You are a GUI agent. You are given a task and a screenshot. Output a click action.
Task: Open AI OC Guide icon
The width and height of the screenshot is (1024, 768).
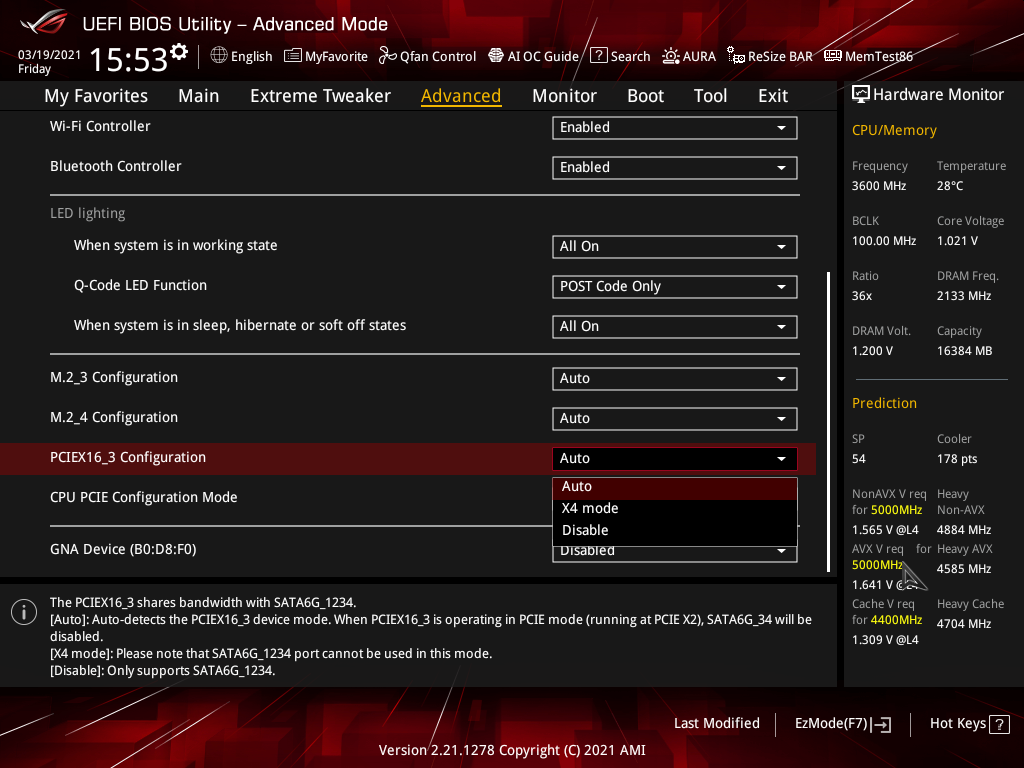coord(496,56)
